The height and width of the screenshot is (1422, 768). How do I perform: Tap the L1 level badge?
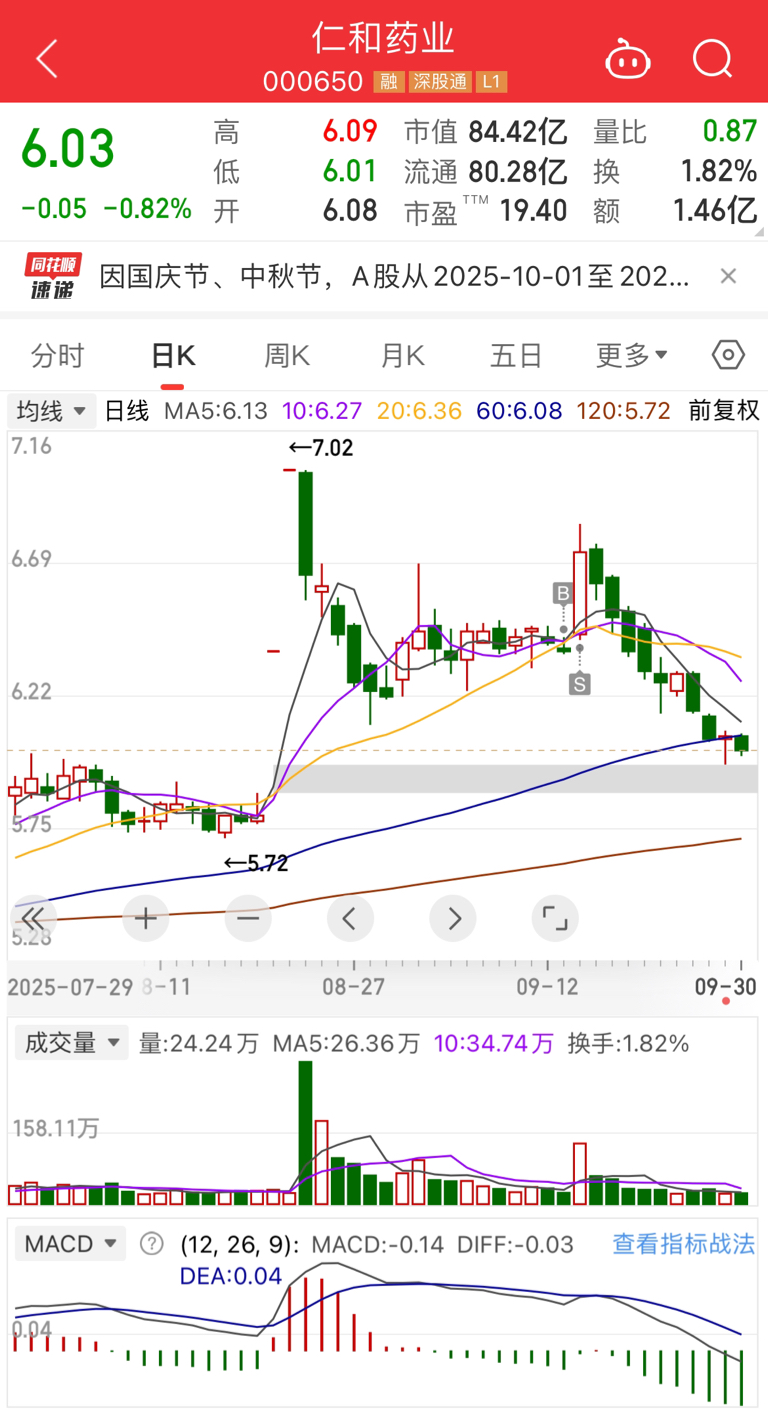491,82
